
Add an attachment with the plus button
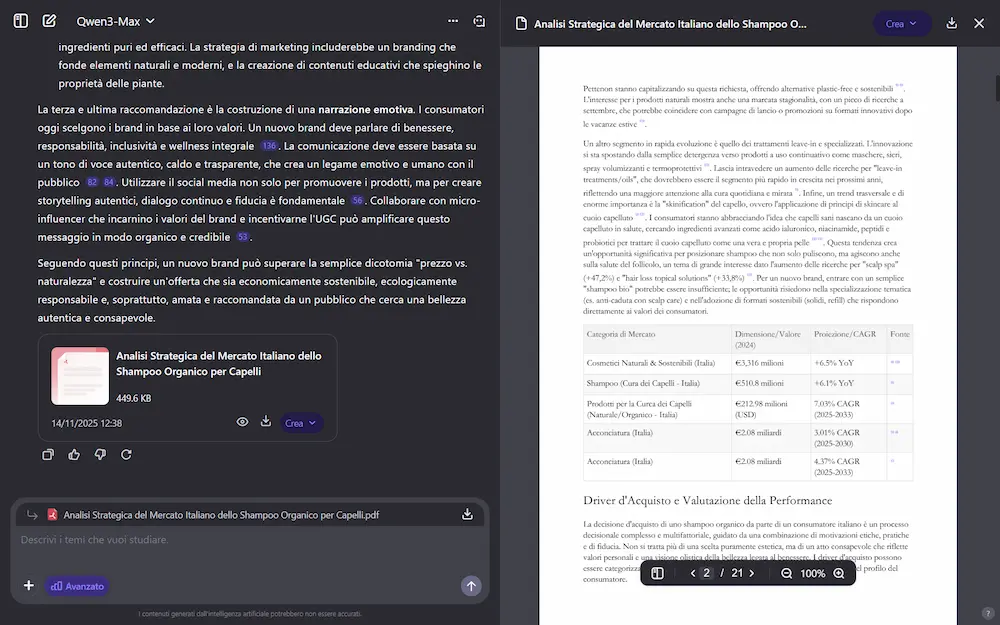click(x=29, y=586)
